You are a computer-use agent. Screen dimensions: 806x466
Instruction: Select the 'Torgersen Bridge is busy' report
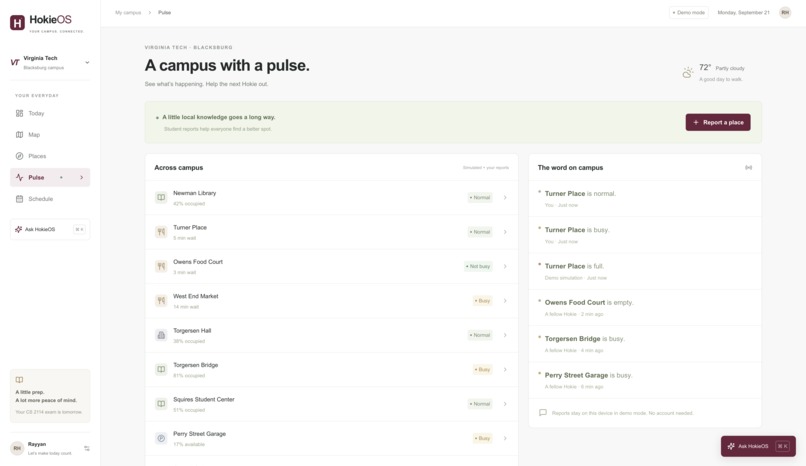645,344
